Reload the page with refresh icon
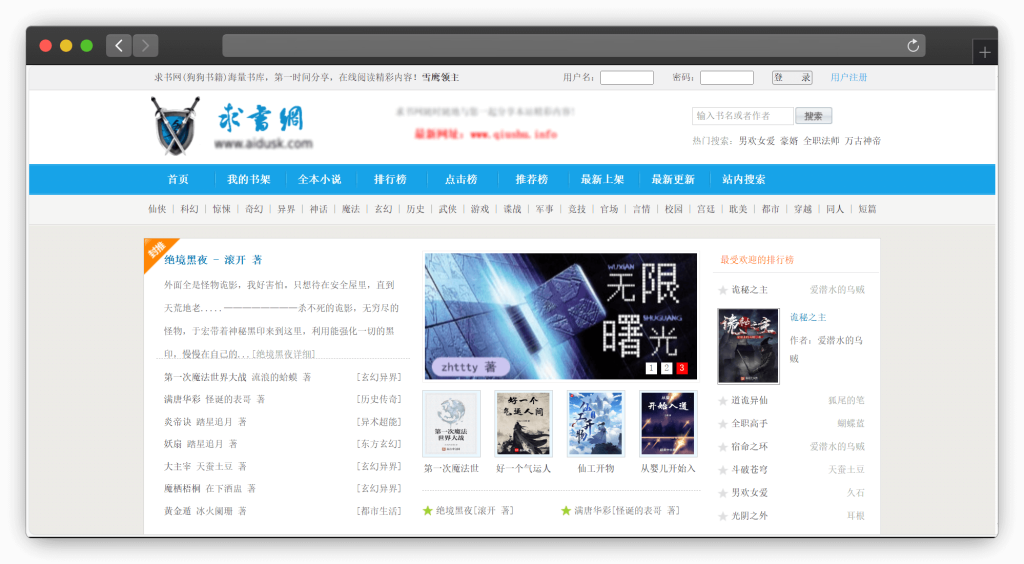The width and height of the screenshot is (1024, 564). coord(913,46)
